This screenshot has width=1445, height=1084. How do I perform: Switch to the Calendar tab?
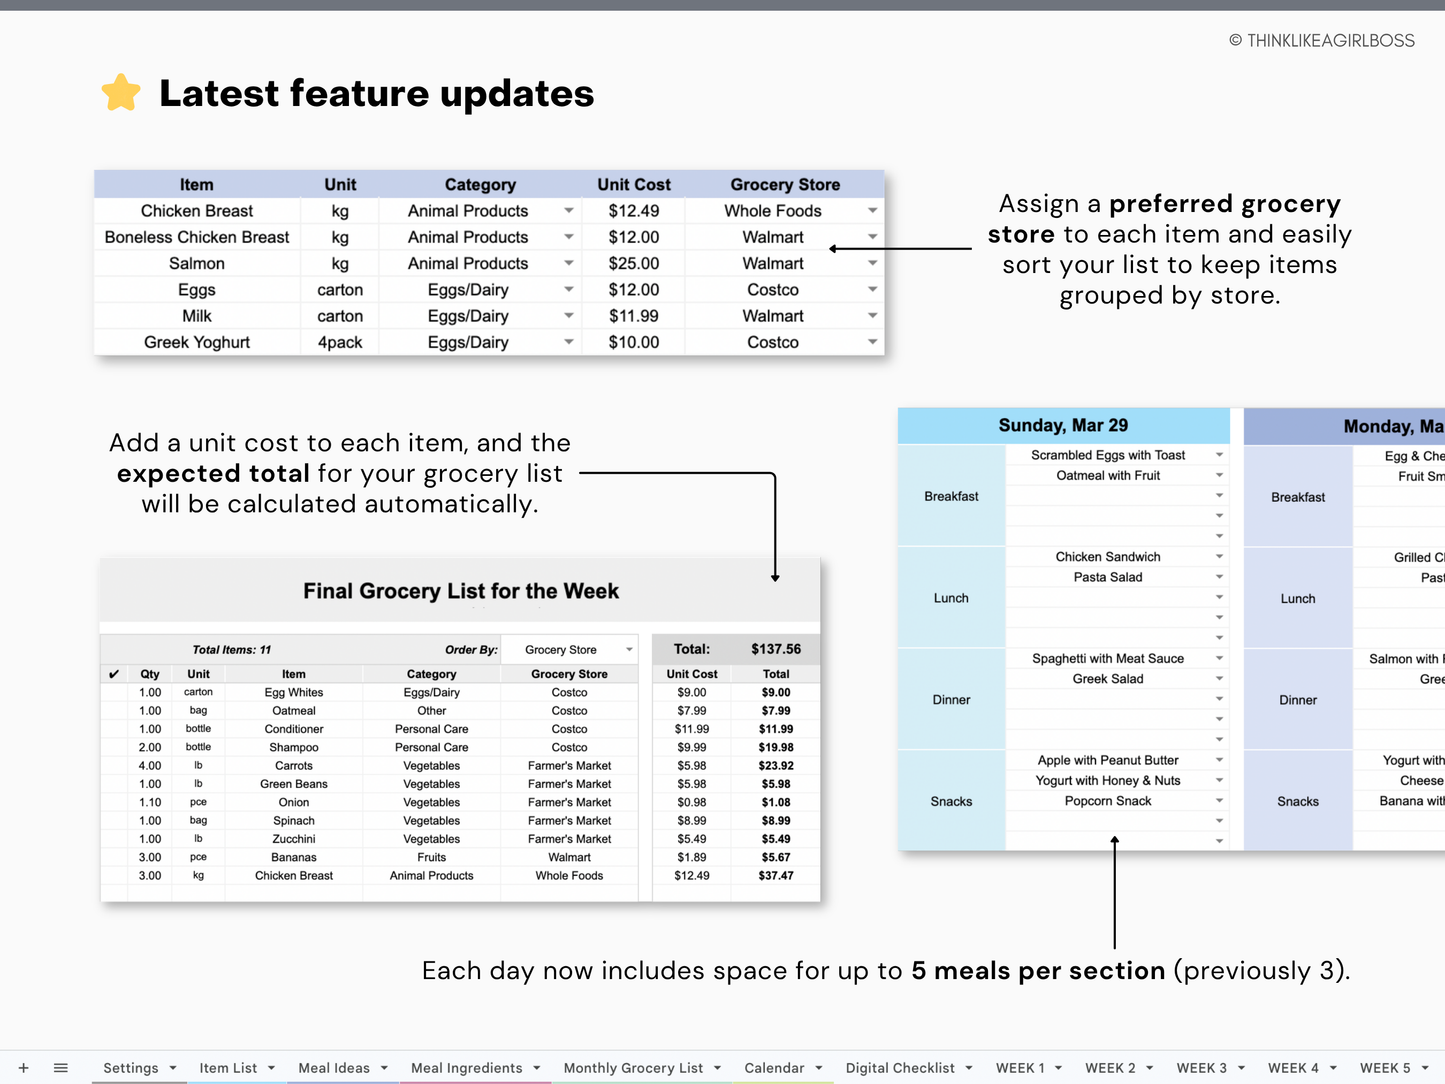coord(774,1068)
